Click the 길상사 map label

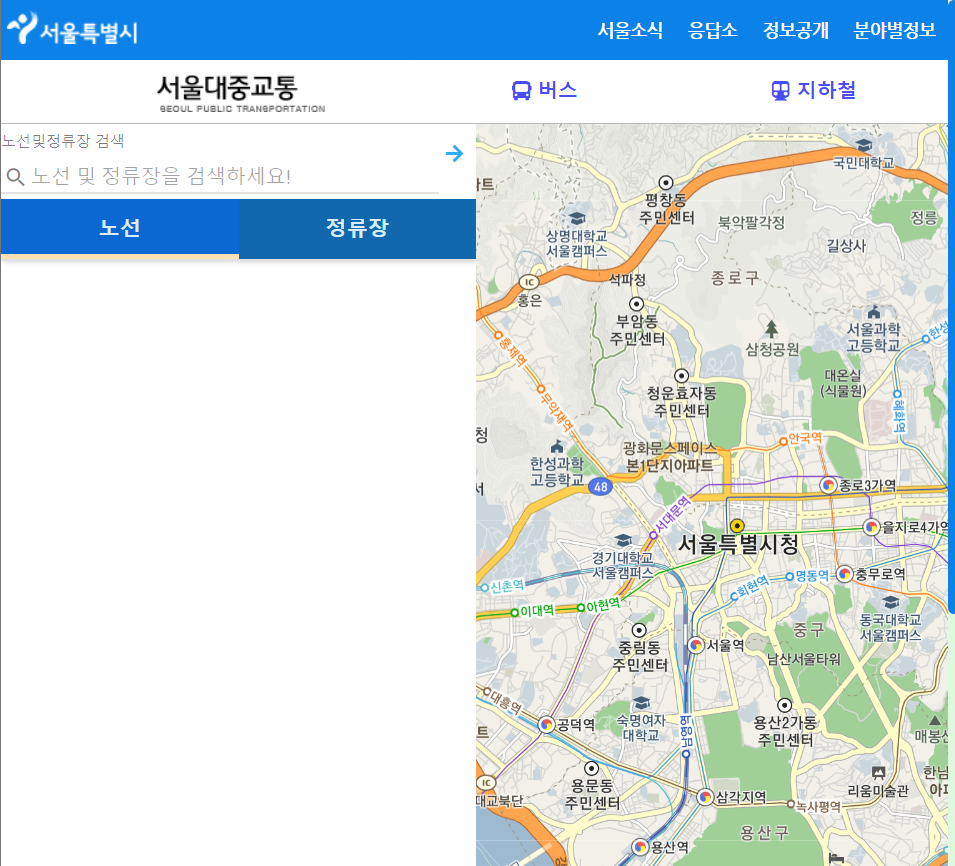pyautogui.click(x=846, y=246)
